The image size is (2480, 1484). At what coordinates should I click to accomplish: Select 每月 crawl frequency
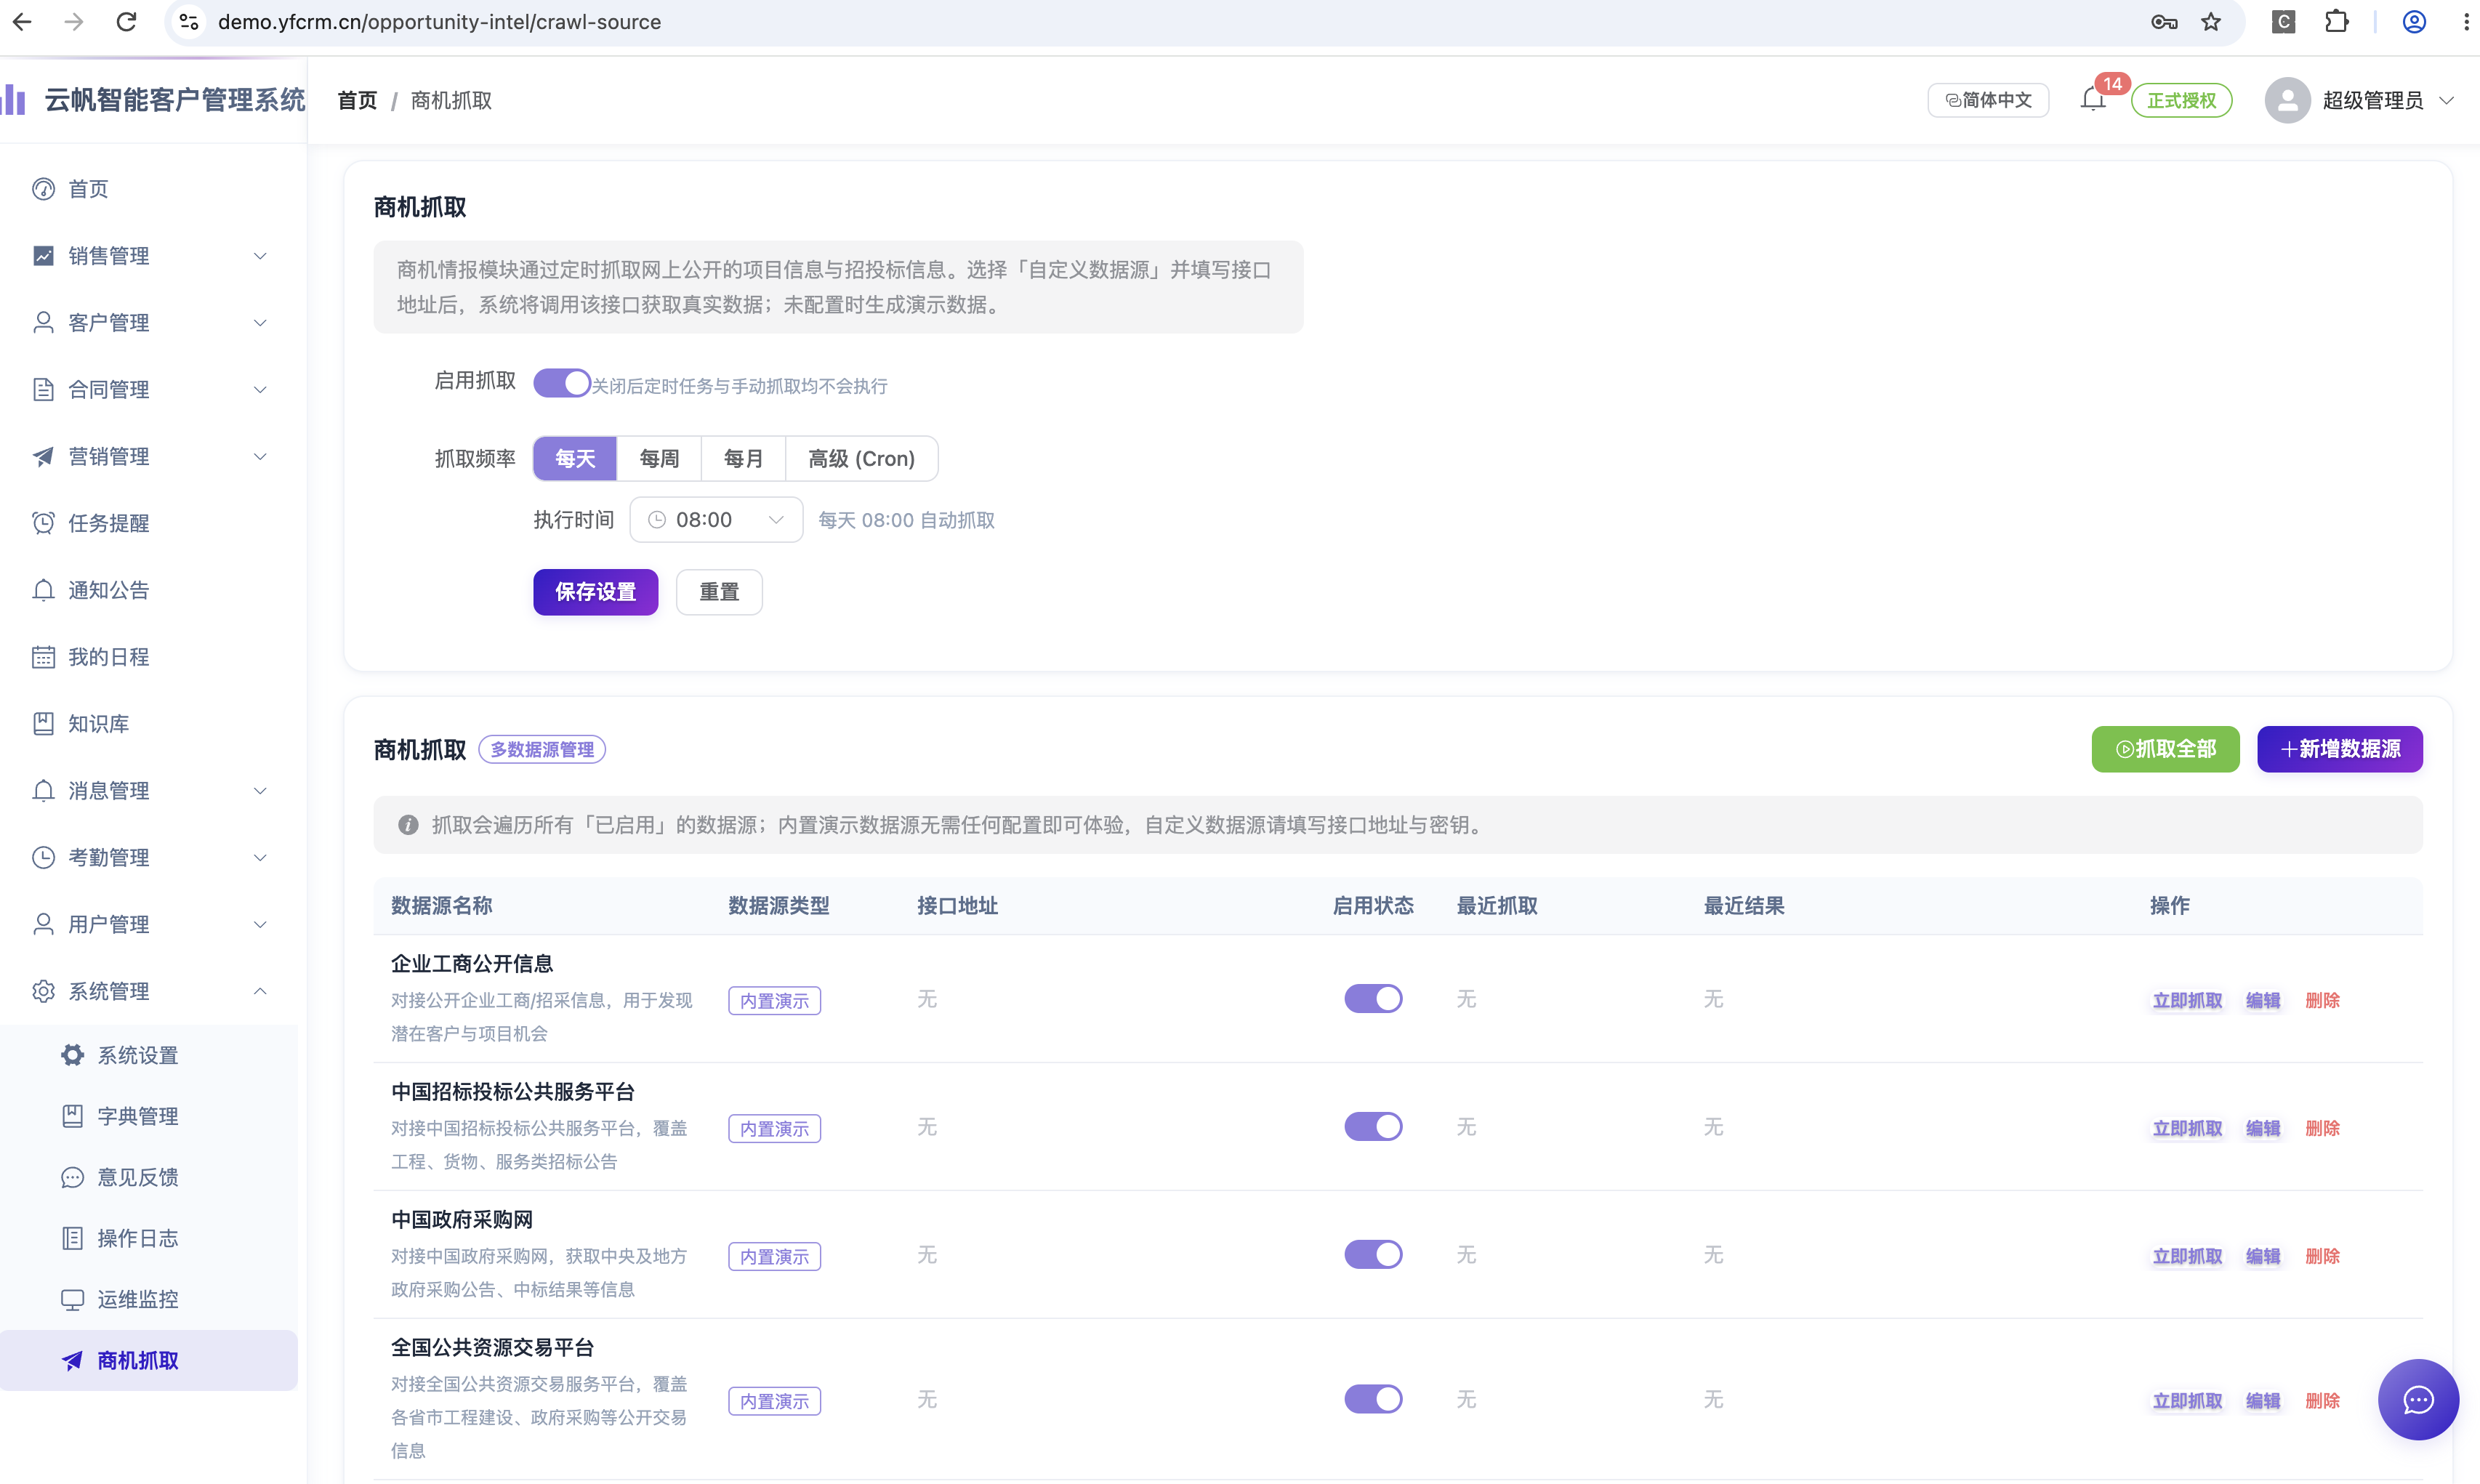click(x=743, y=459)
